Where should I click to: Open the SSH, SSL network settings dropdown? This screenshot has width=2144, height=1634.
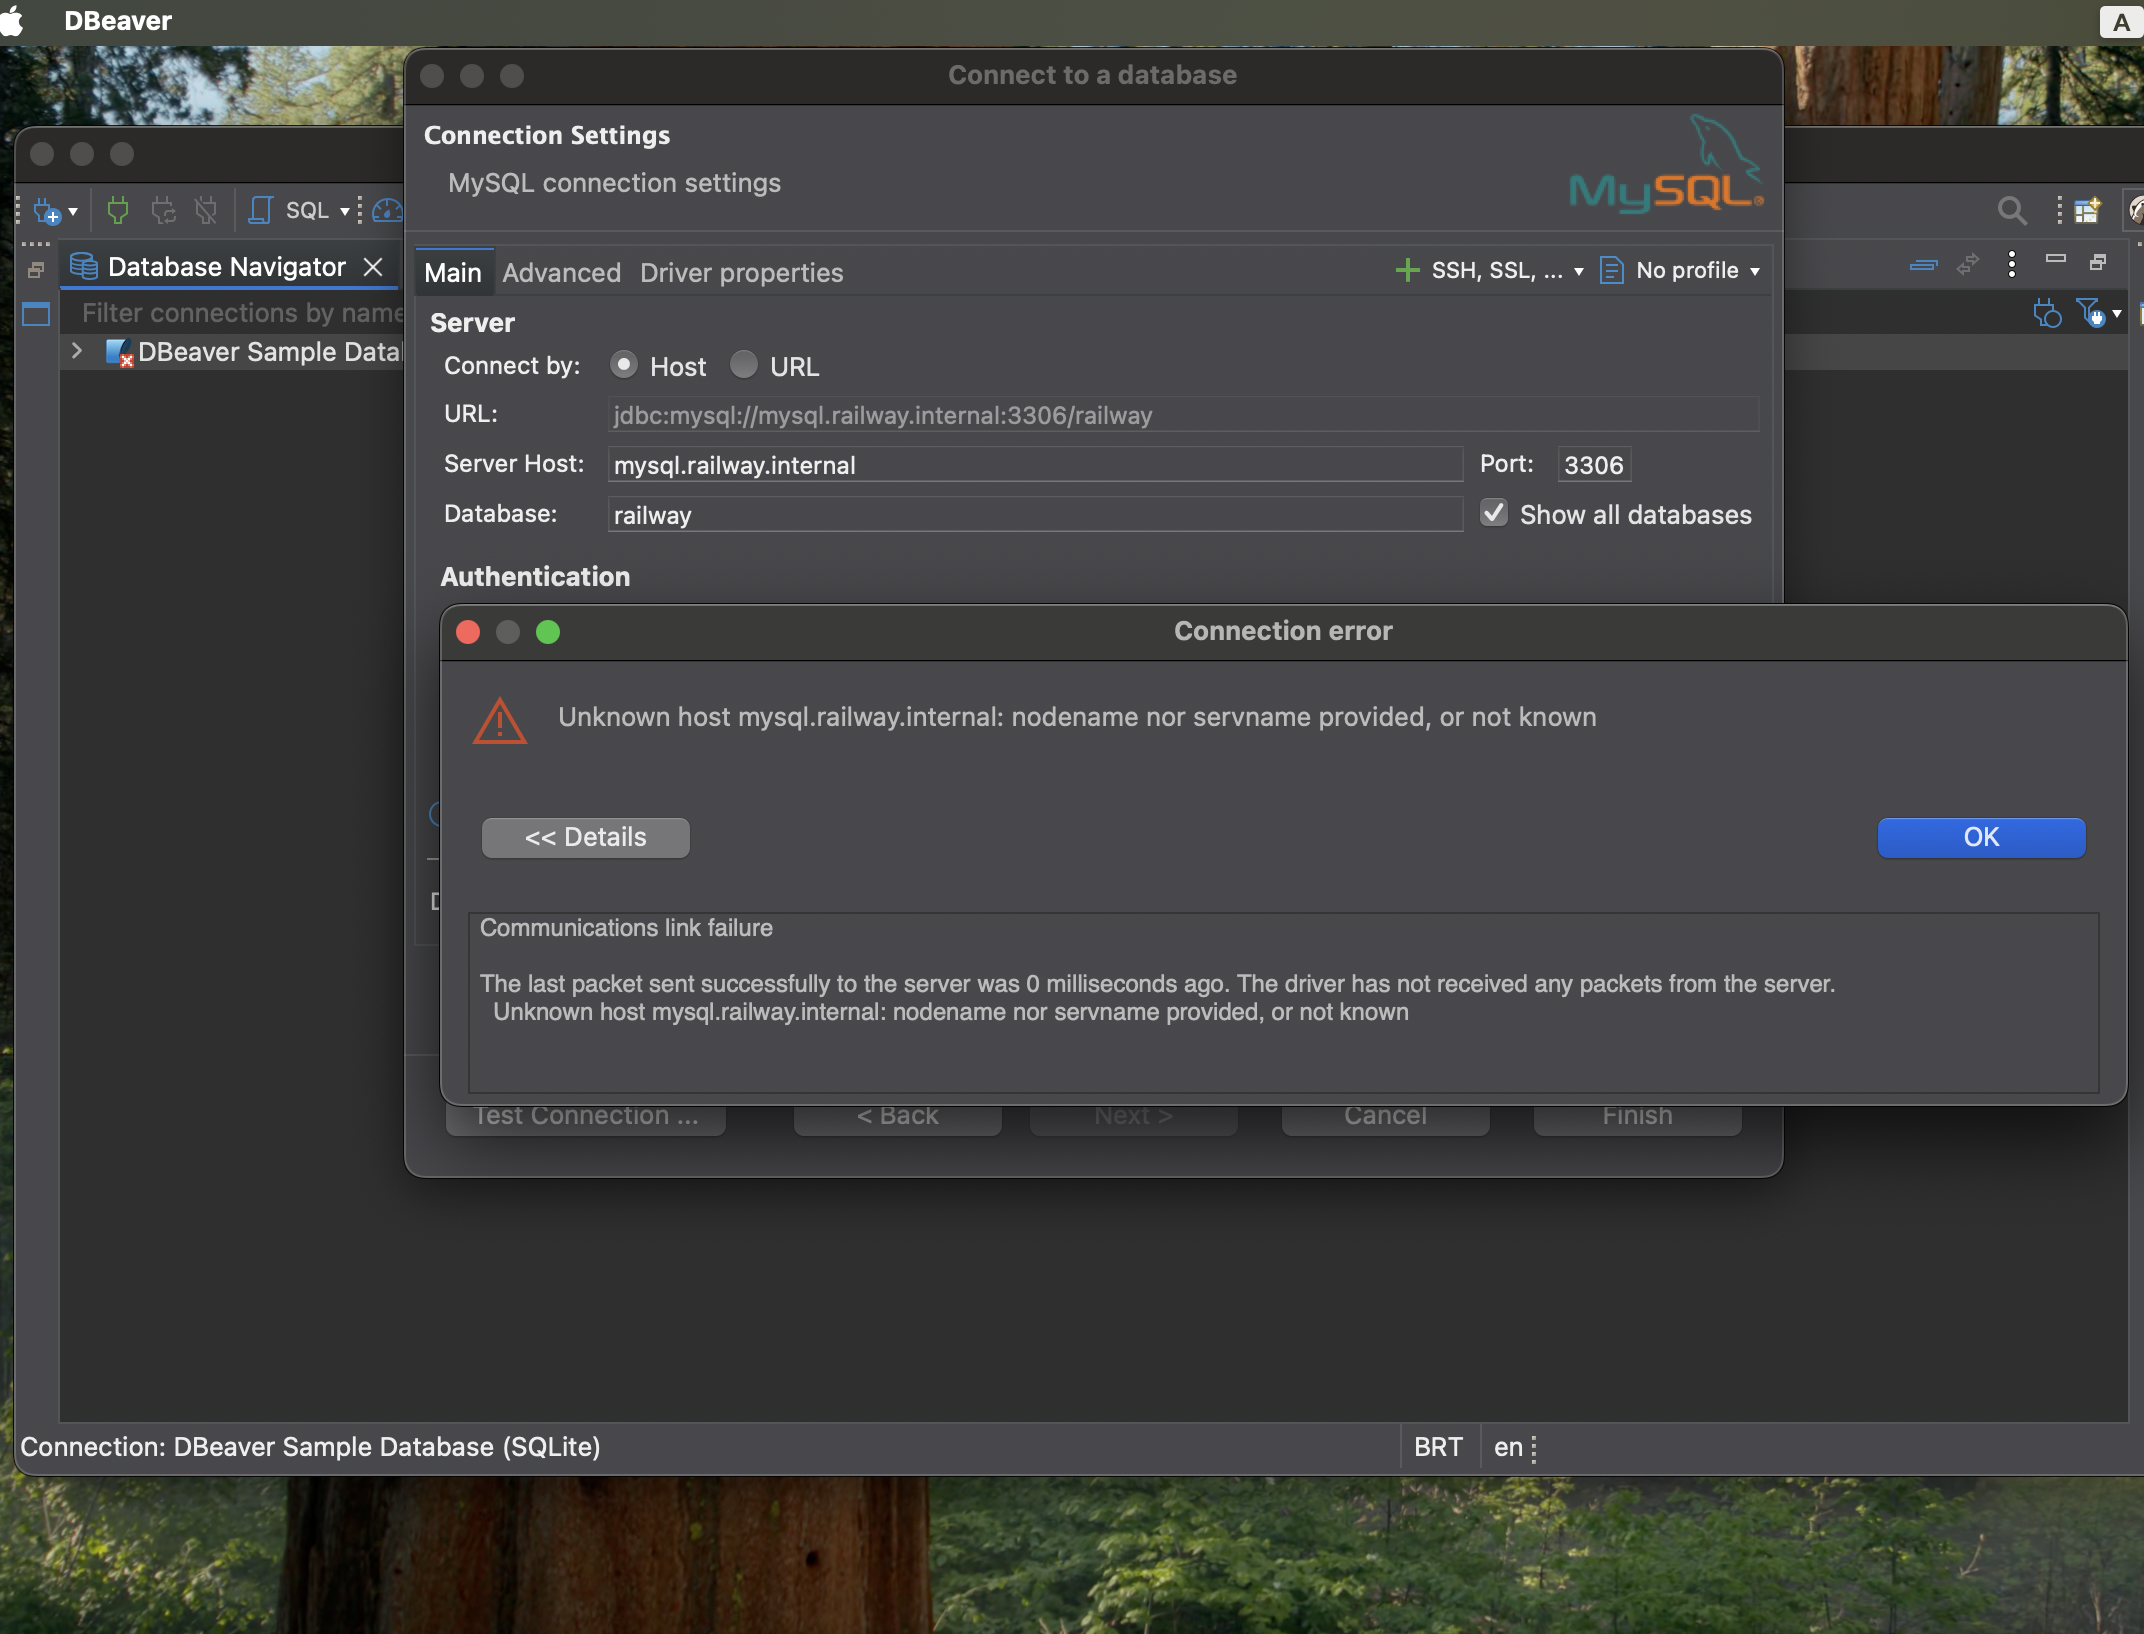pyautogui.click(x=1496, y=271)
